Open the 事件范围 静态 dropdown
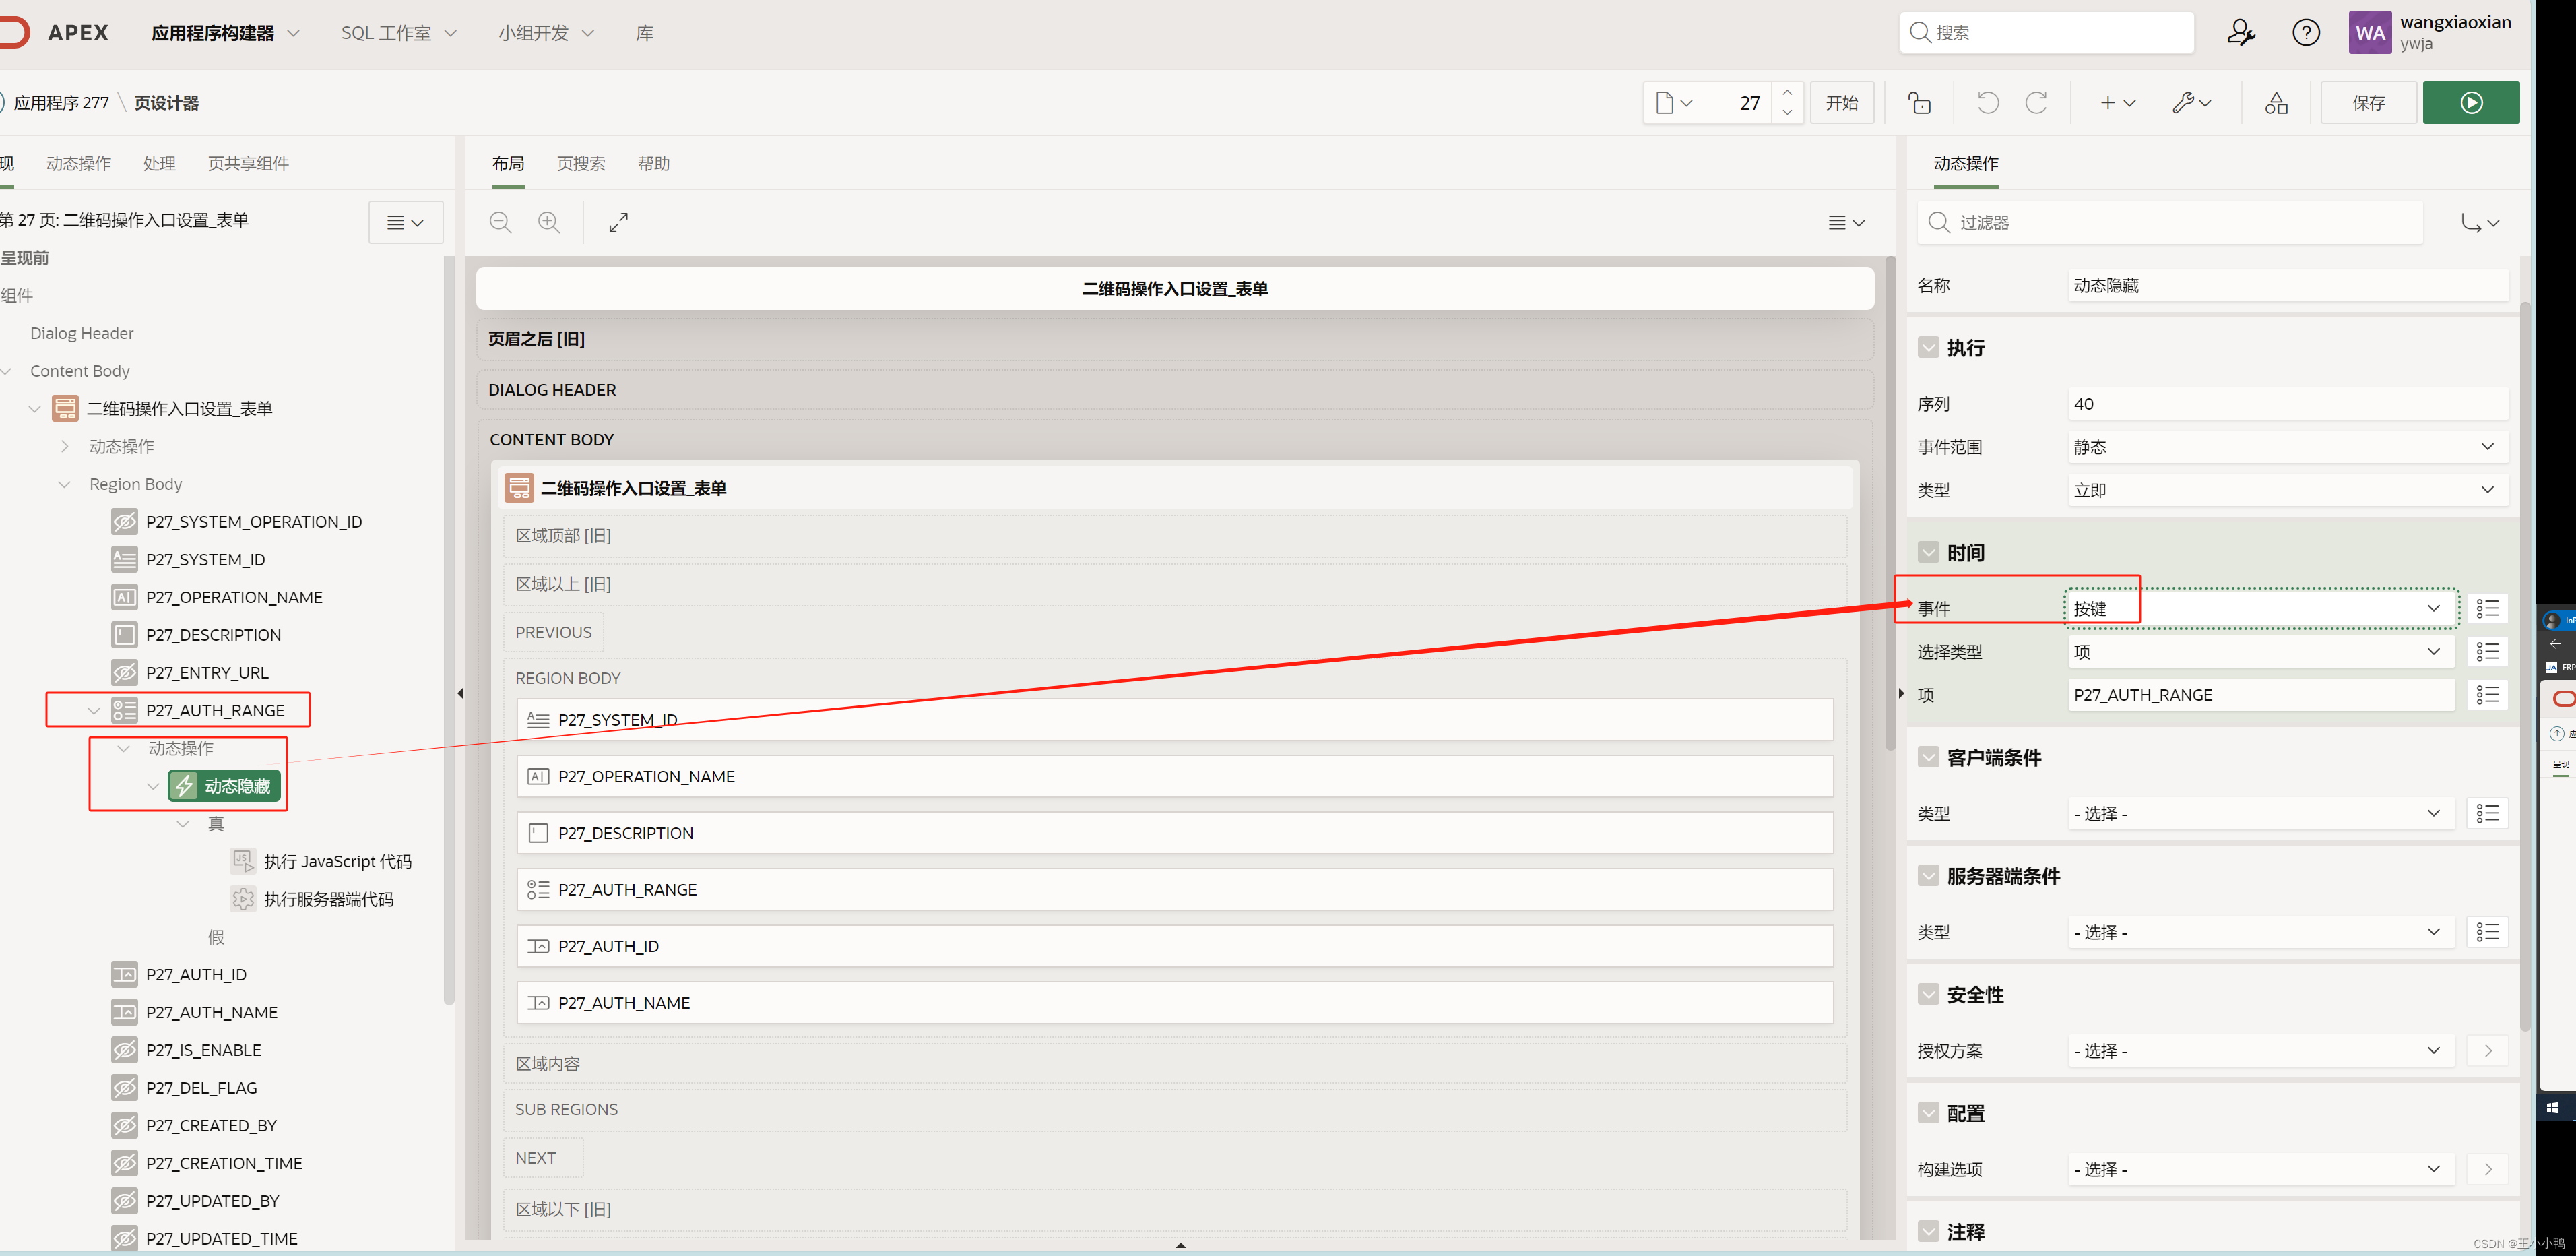 click(x=2287, y=447)
